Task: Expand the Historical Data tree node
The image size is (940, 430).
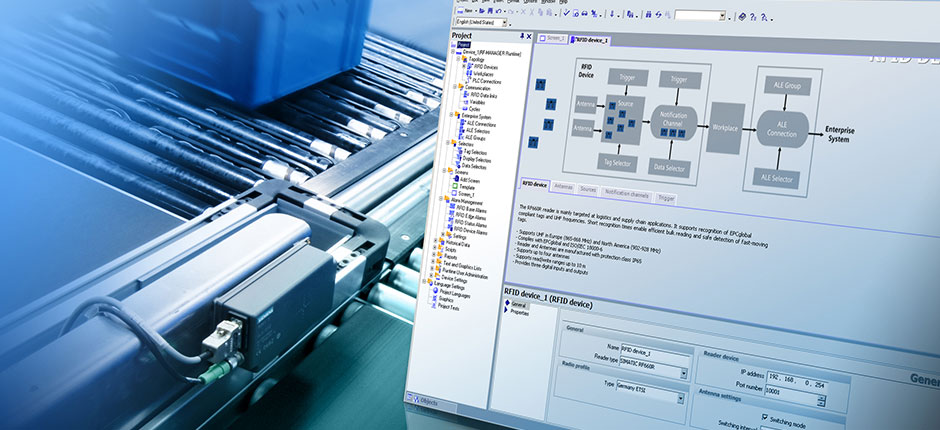Action: click(x=435, y=240)
